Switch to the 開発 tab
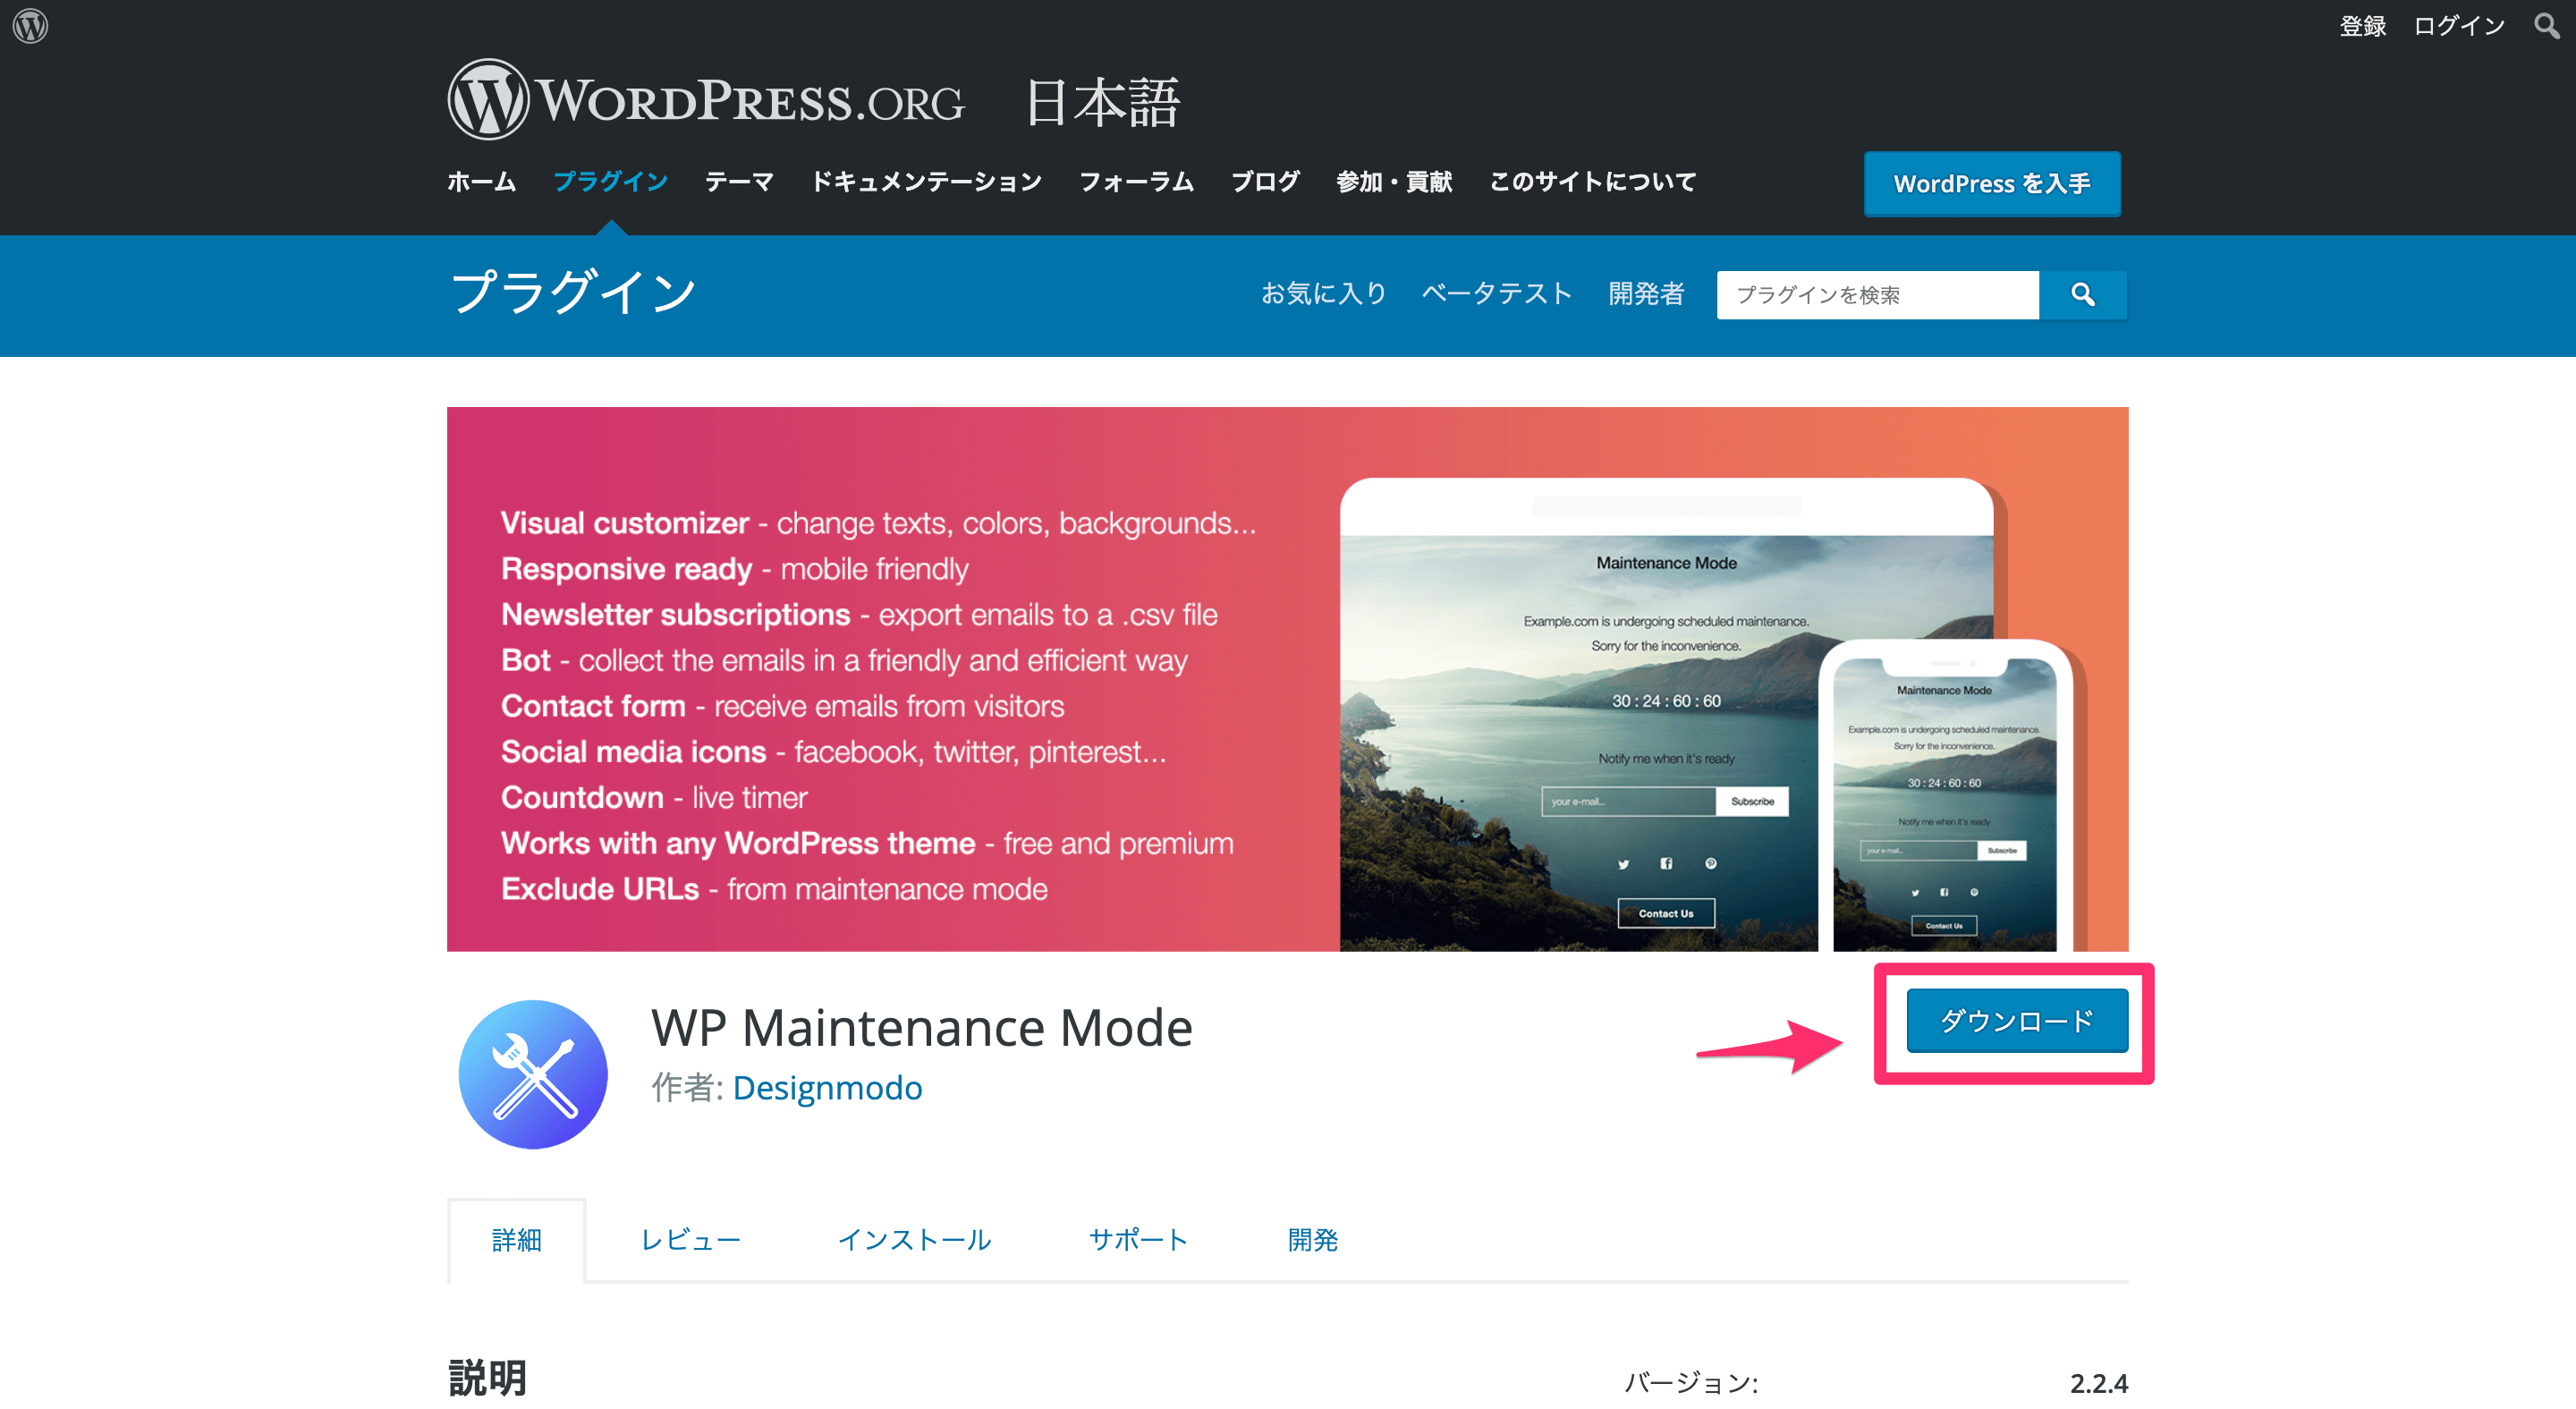The width and height of the screenshot is (2576, 1409). click(x=1312, y=1240)
